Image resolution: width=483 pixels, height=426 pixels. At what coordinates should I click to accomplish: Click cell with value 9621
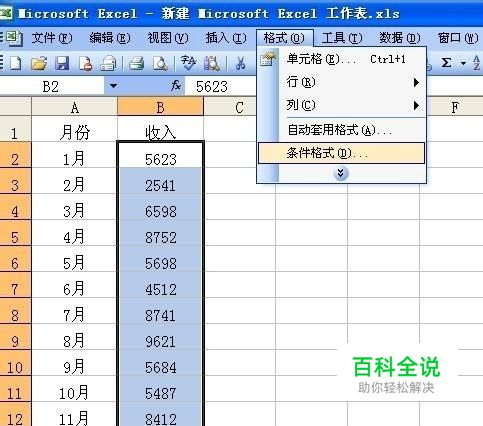coord(160,337)
